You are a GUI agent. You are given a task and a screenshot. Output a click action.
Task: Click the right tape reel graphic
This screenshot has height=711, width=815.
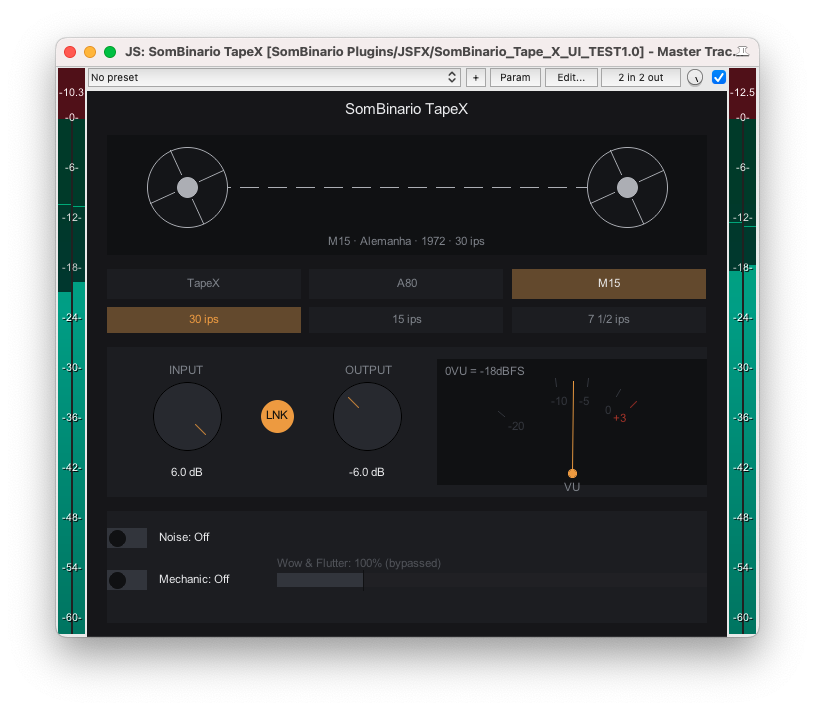(627, 187)
